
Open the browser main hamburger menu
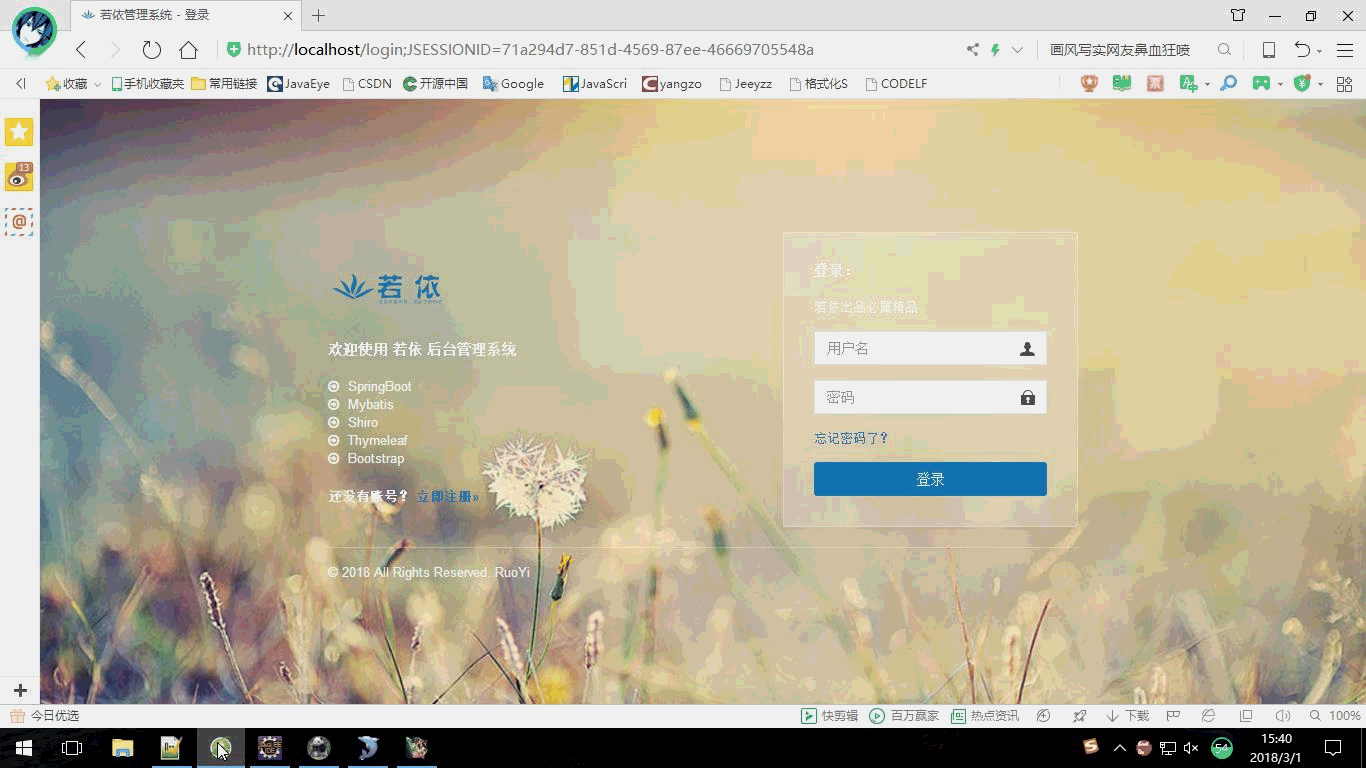(x=1344, y=50)
